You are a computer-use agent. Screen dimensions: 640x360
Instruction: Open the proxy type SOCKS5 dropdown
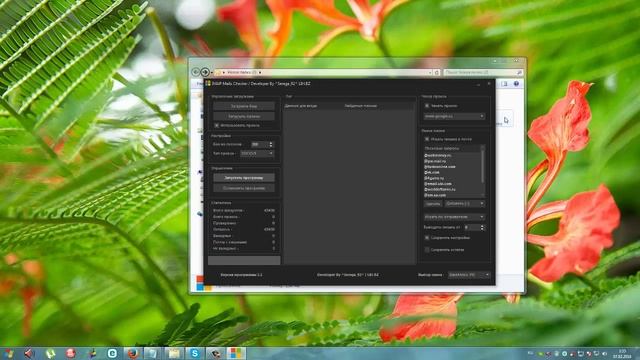(x=257, y=153)
